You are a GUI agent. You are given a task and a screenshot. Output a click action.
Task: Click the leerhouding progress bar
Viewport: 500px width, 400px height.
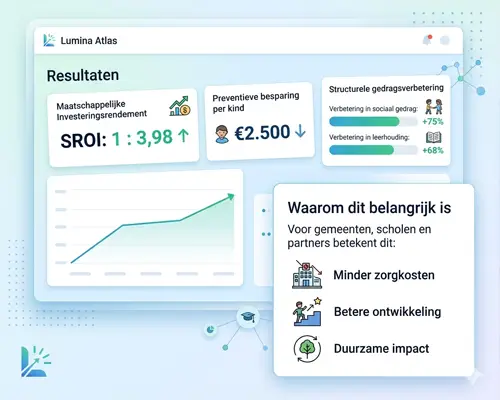tap(373, 150)
